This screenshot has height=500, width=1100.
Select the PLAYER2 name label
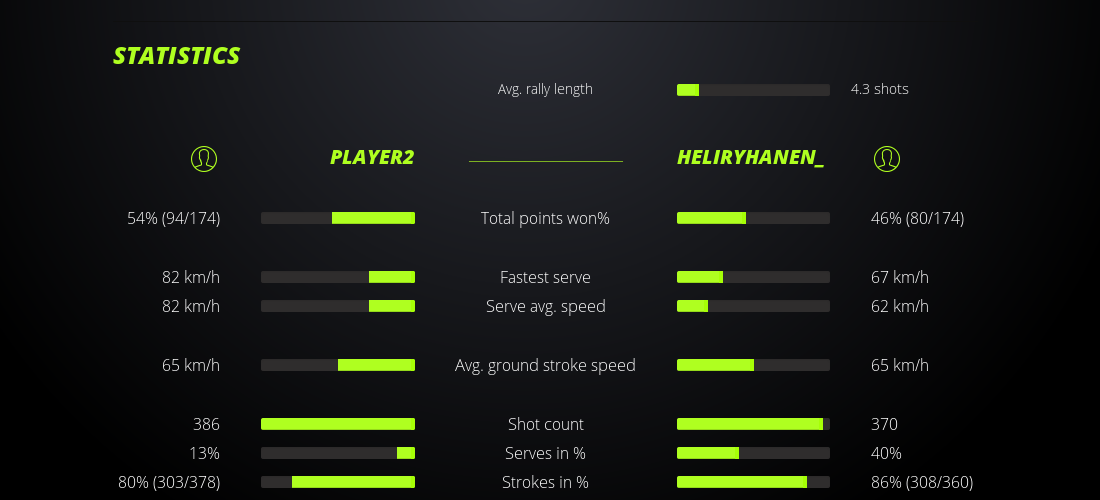coord(372,158)
